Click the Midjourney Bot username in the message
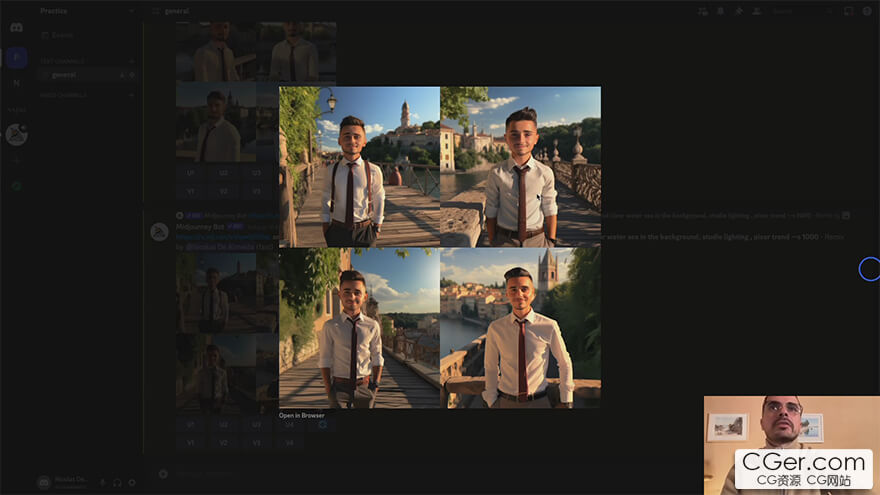880x495 pixels. [x=200, y=227]
